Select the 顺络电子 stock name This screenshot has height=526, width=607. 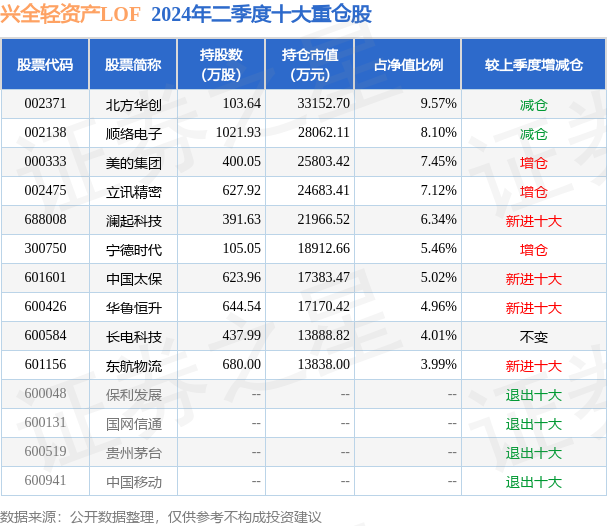click(x=134, y=134)
